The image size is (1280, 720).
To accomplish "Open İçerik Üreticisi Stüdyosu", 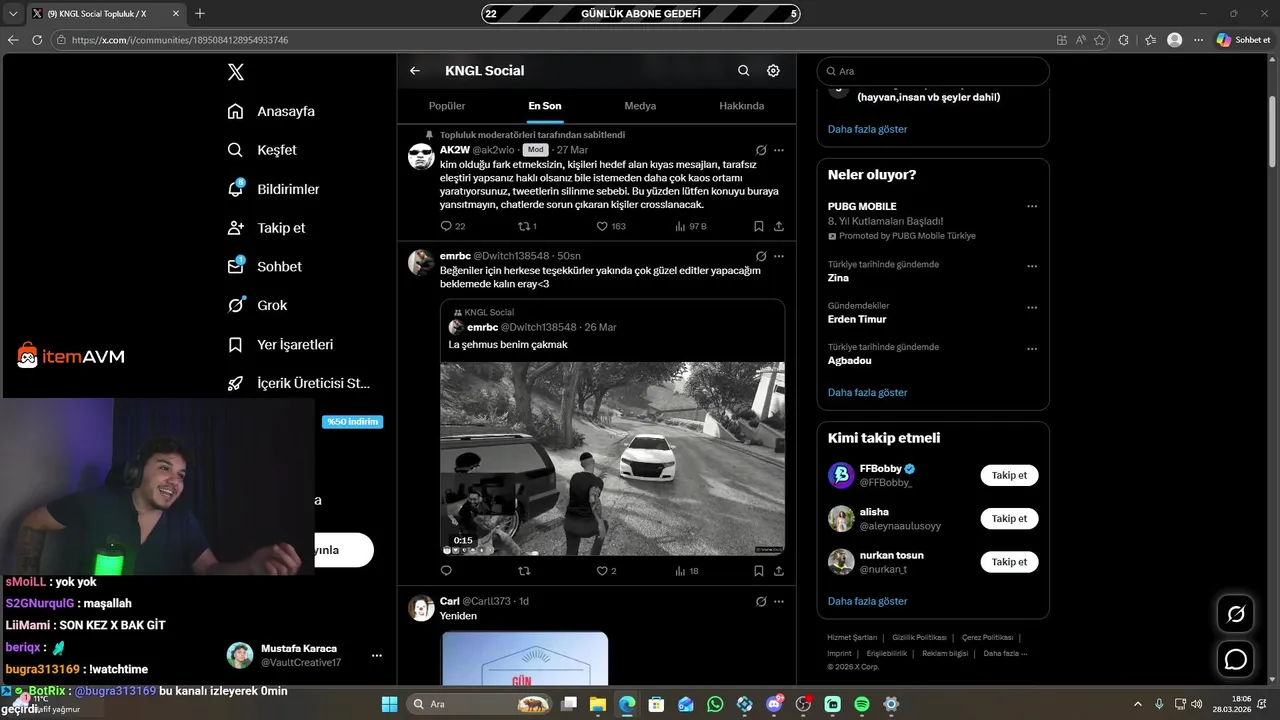I will [299, 384].
